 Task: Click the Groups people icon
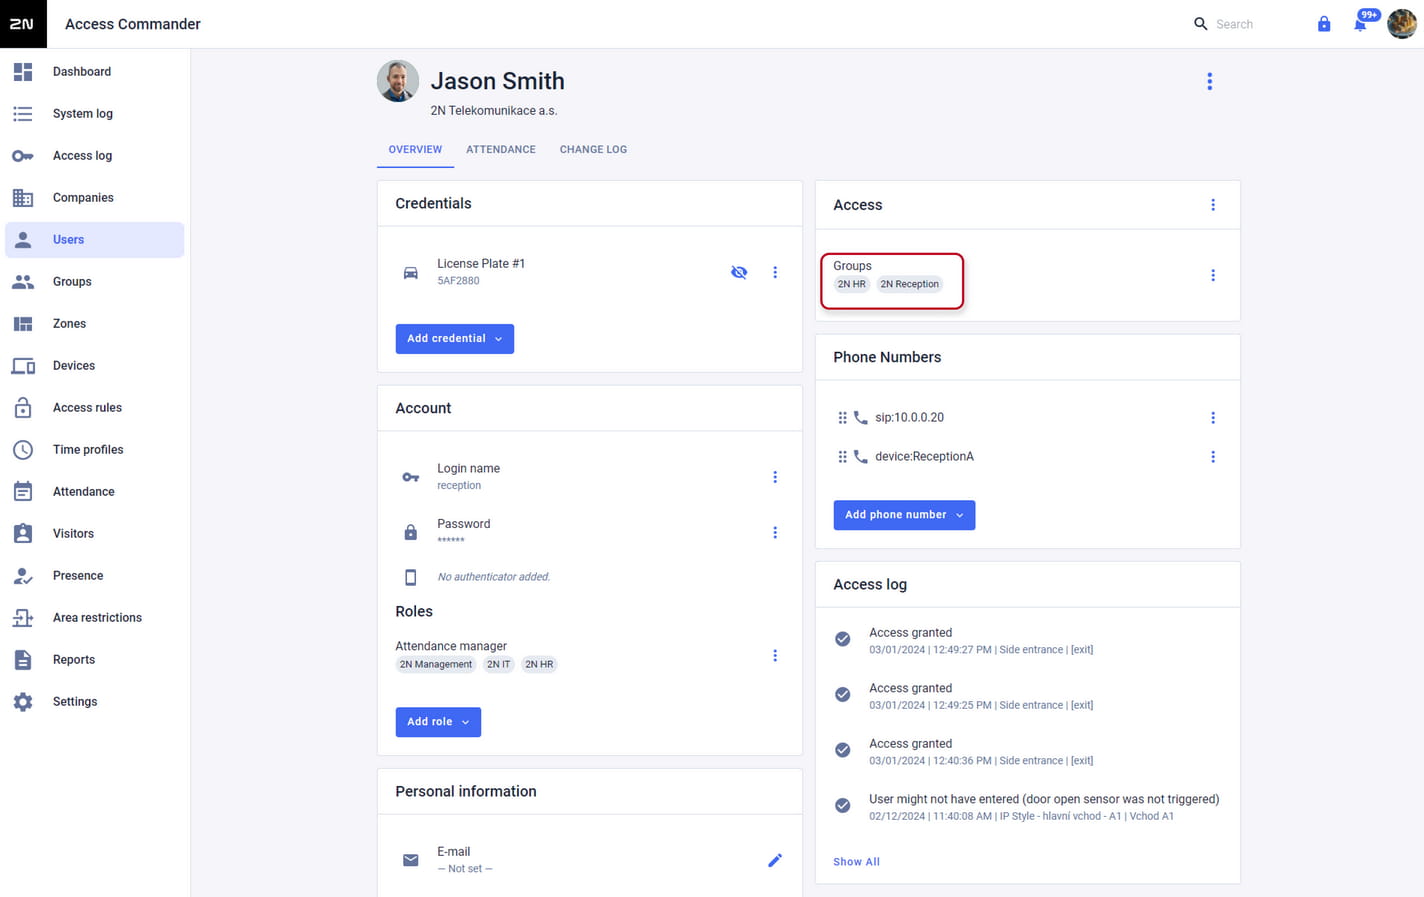coord(23,282)
